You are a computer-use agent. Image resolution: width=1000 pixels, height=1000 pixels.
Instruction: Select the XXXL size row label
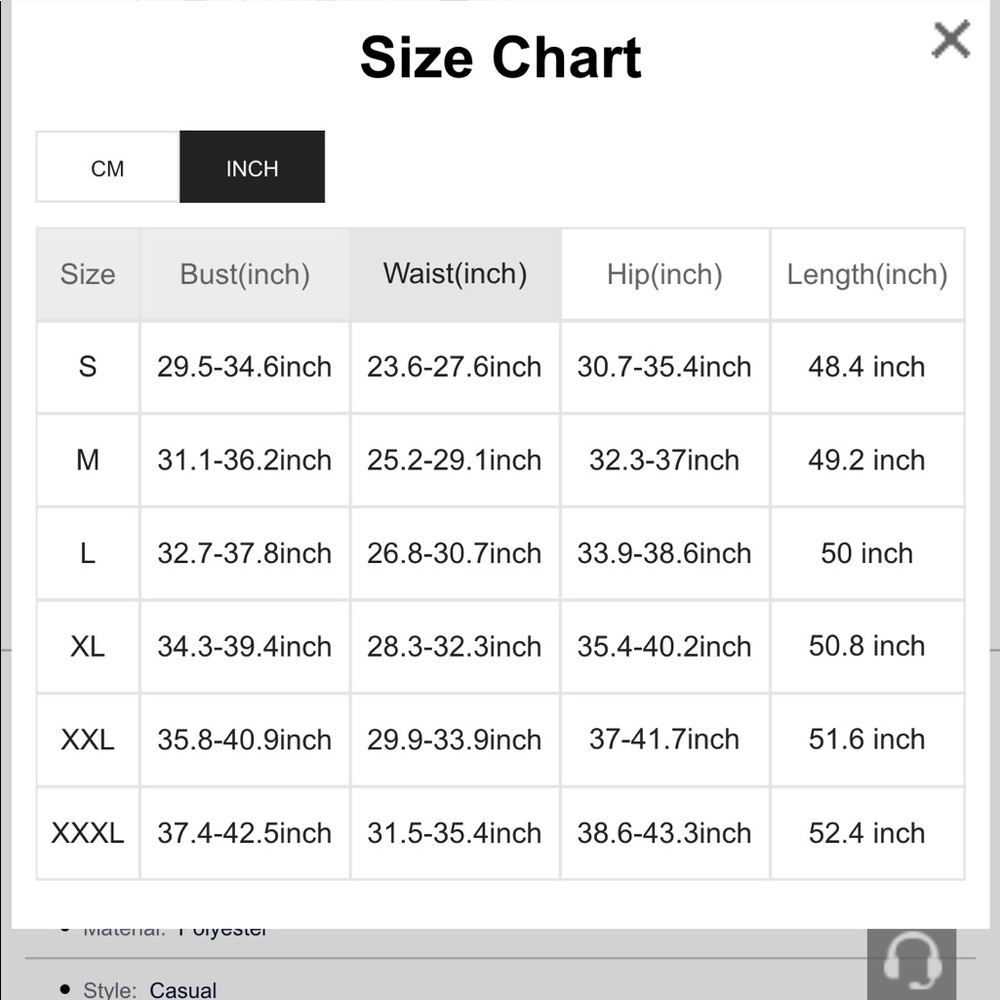(88, 833)
